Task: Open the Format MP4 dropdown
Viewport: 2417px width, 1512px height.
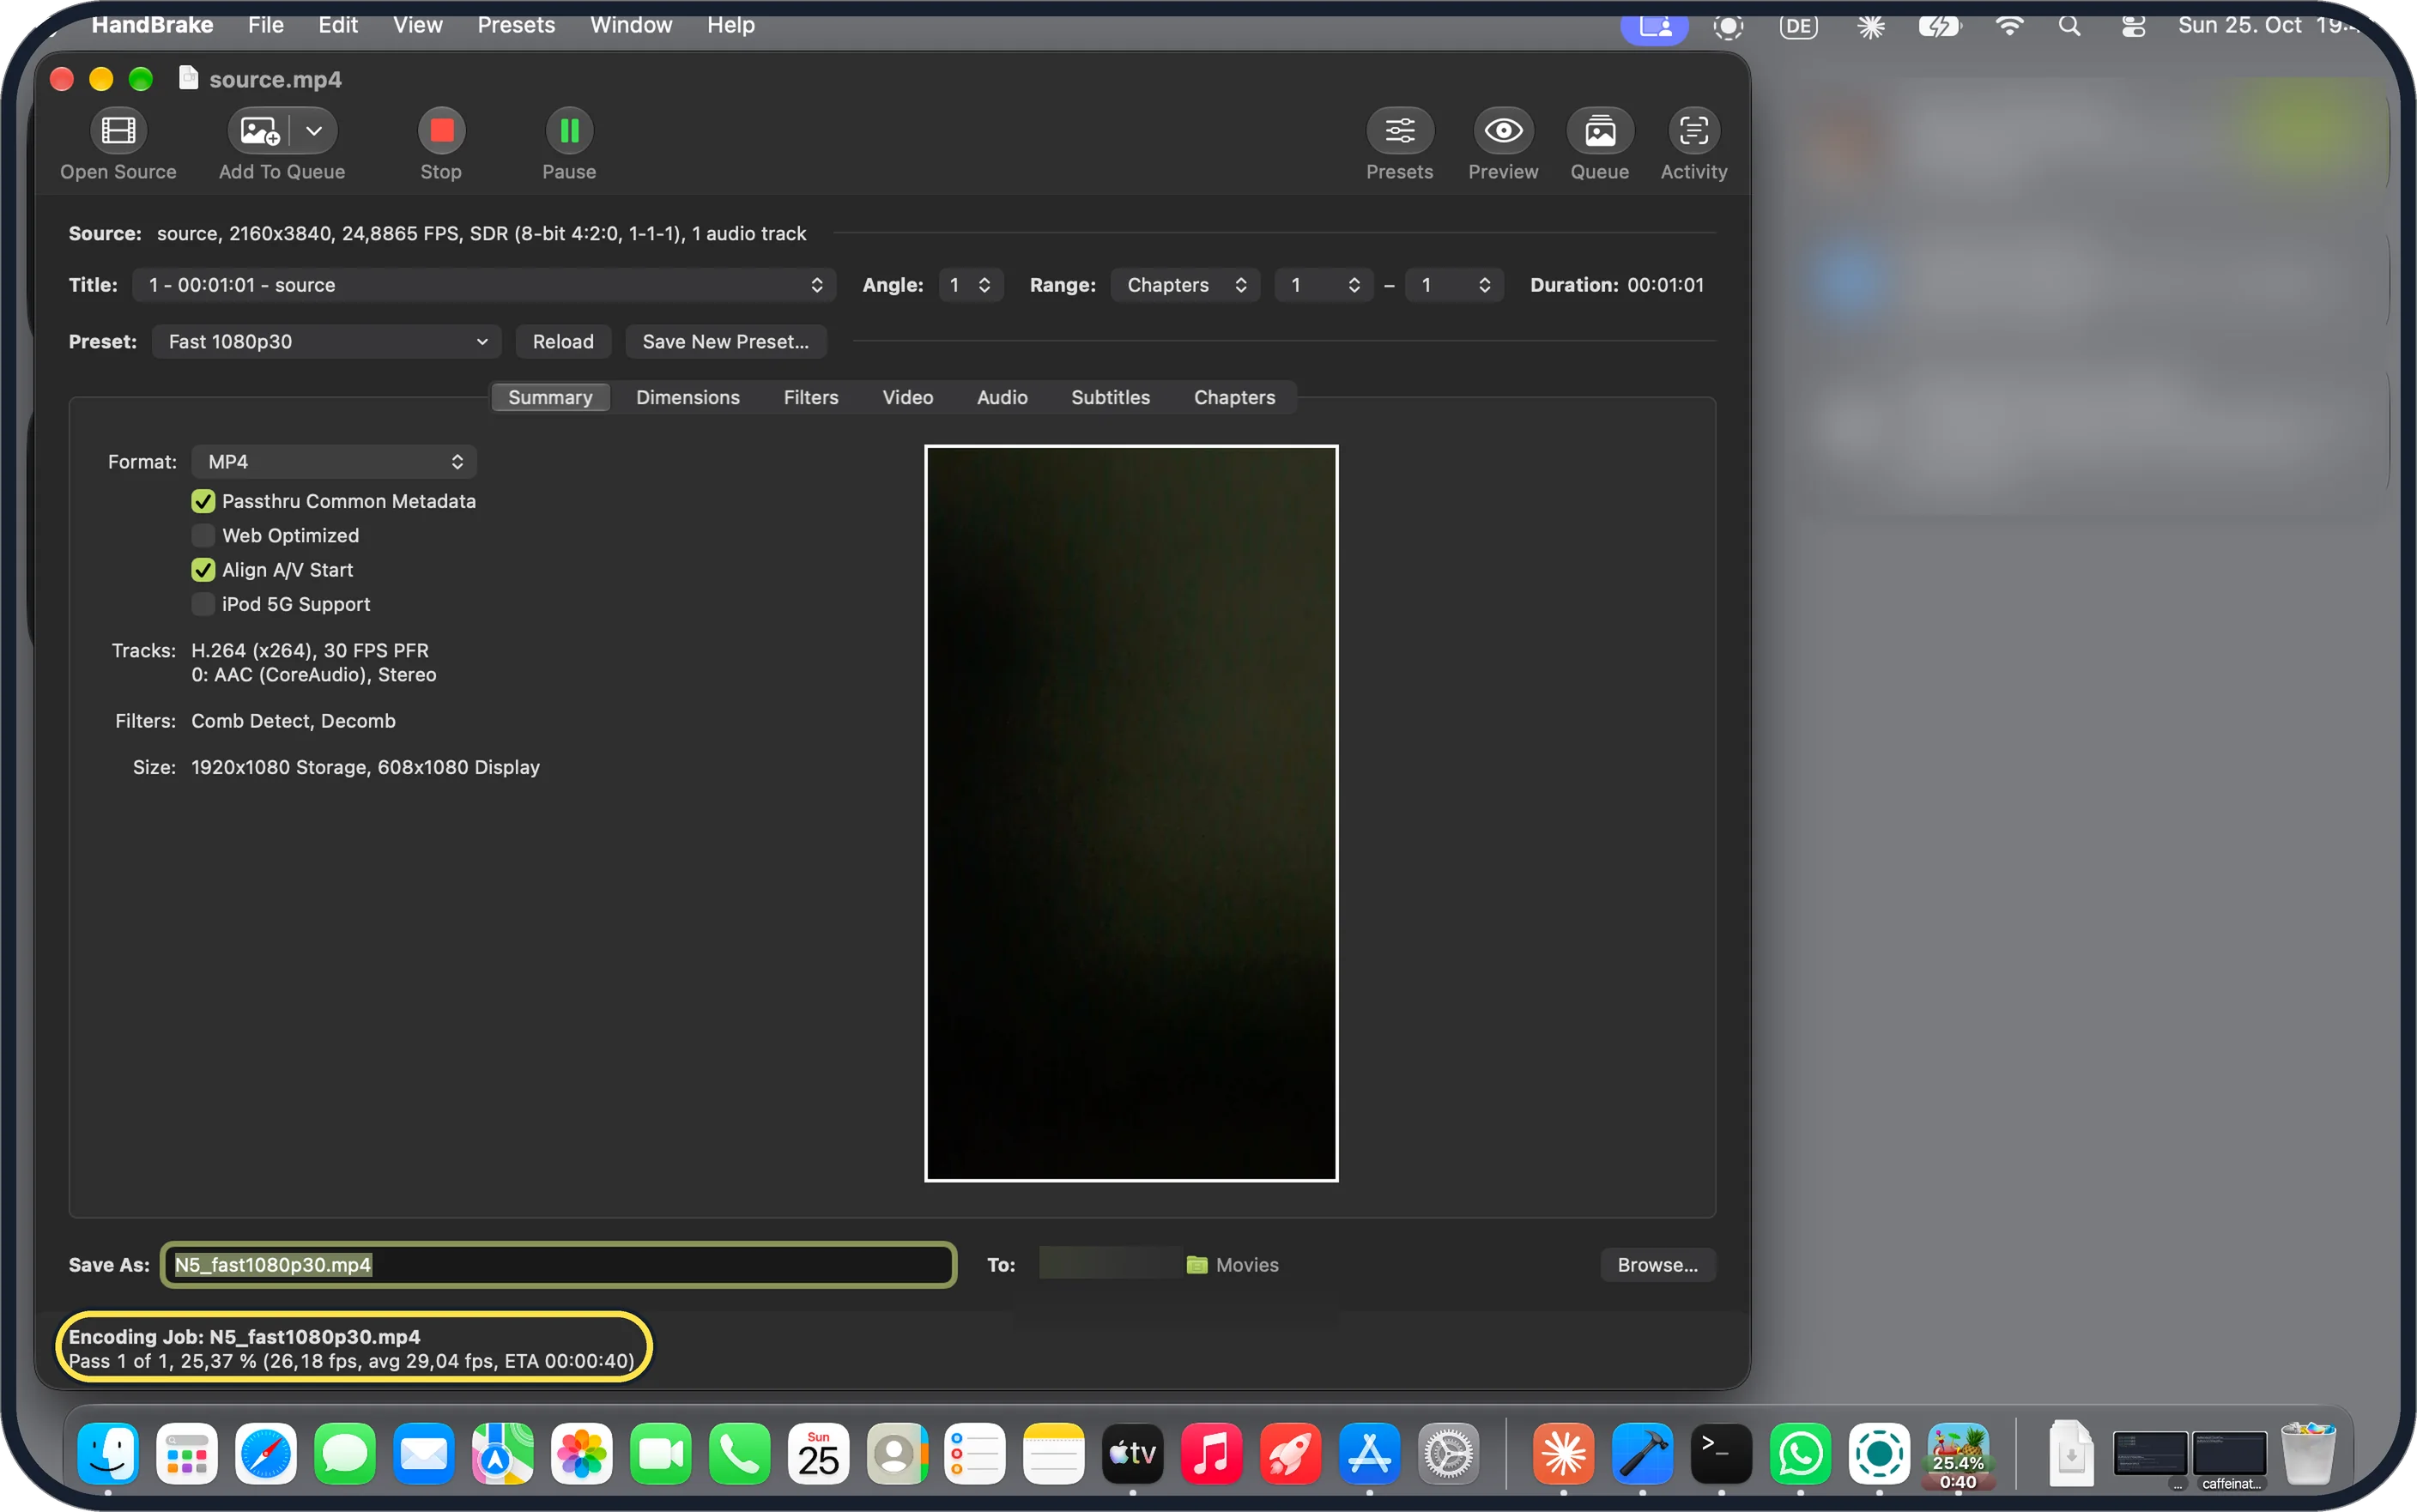Action: (334, 462)
